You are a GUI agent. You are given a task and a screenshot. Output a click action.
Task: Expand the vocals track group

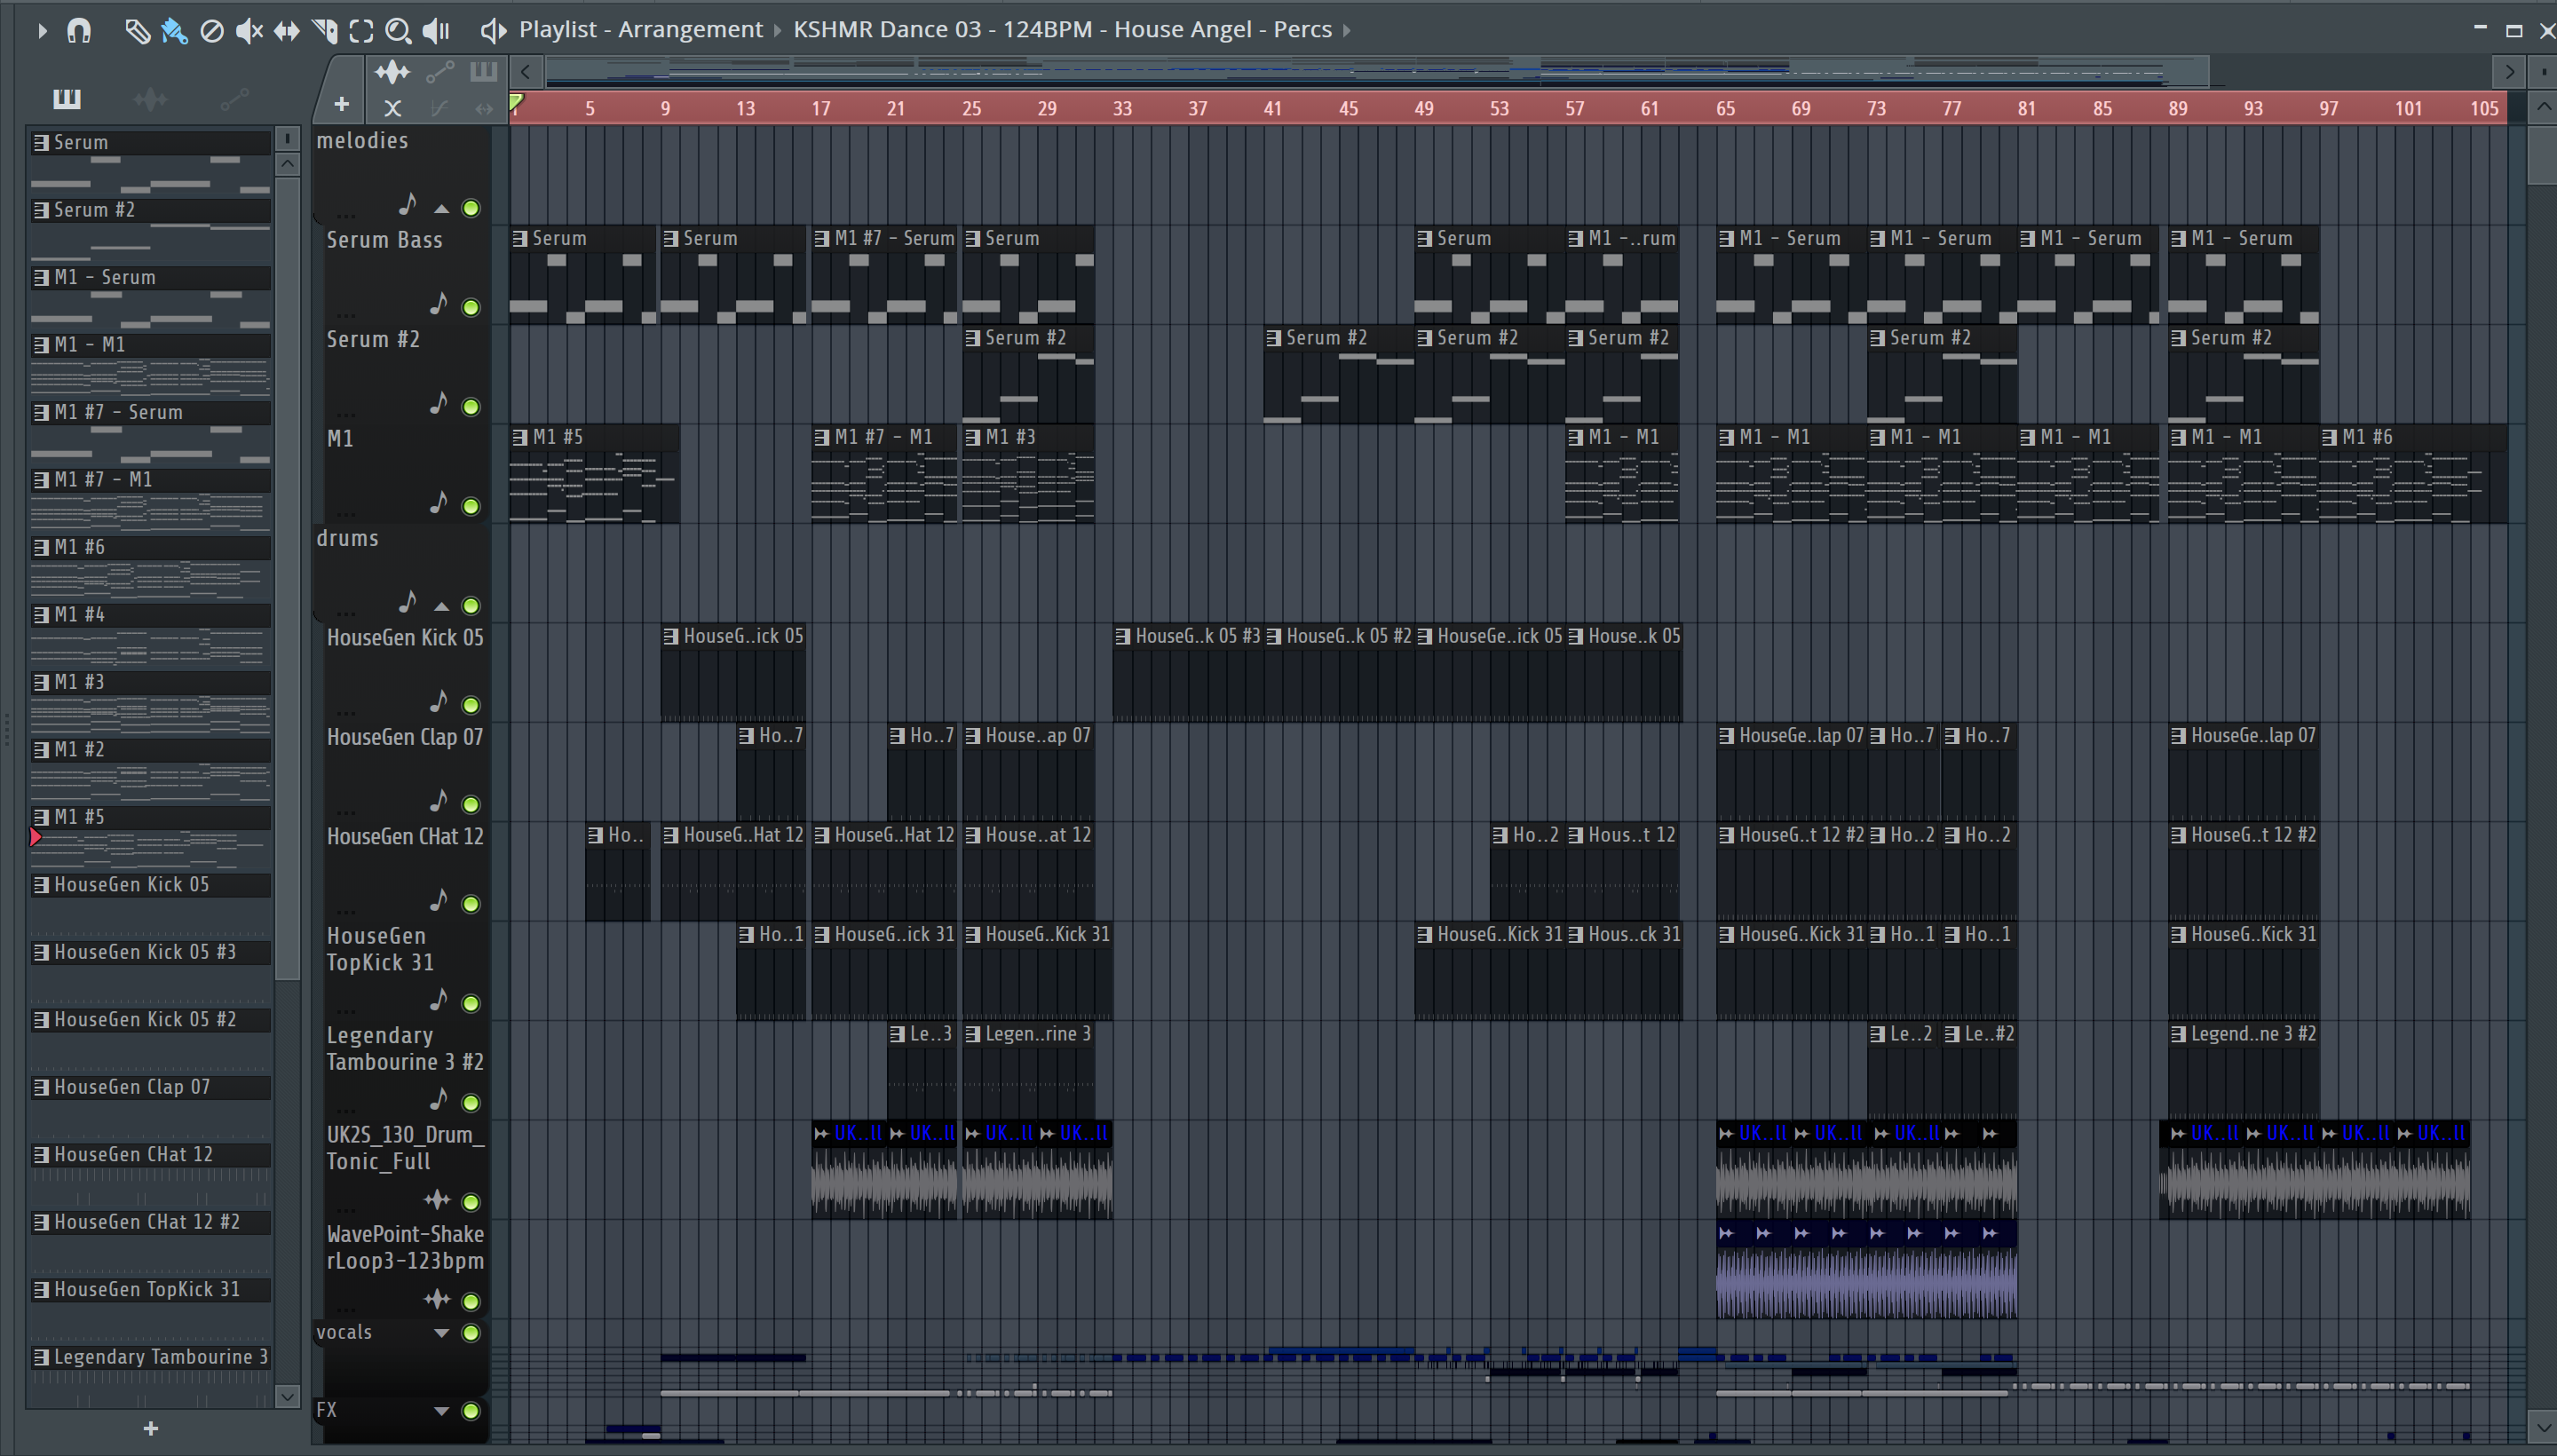pyautogui.click(x=441, y=1333)
